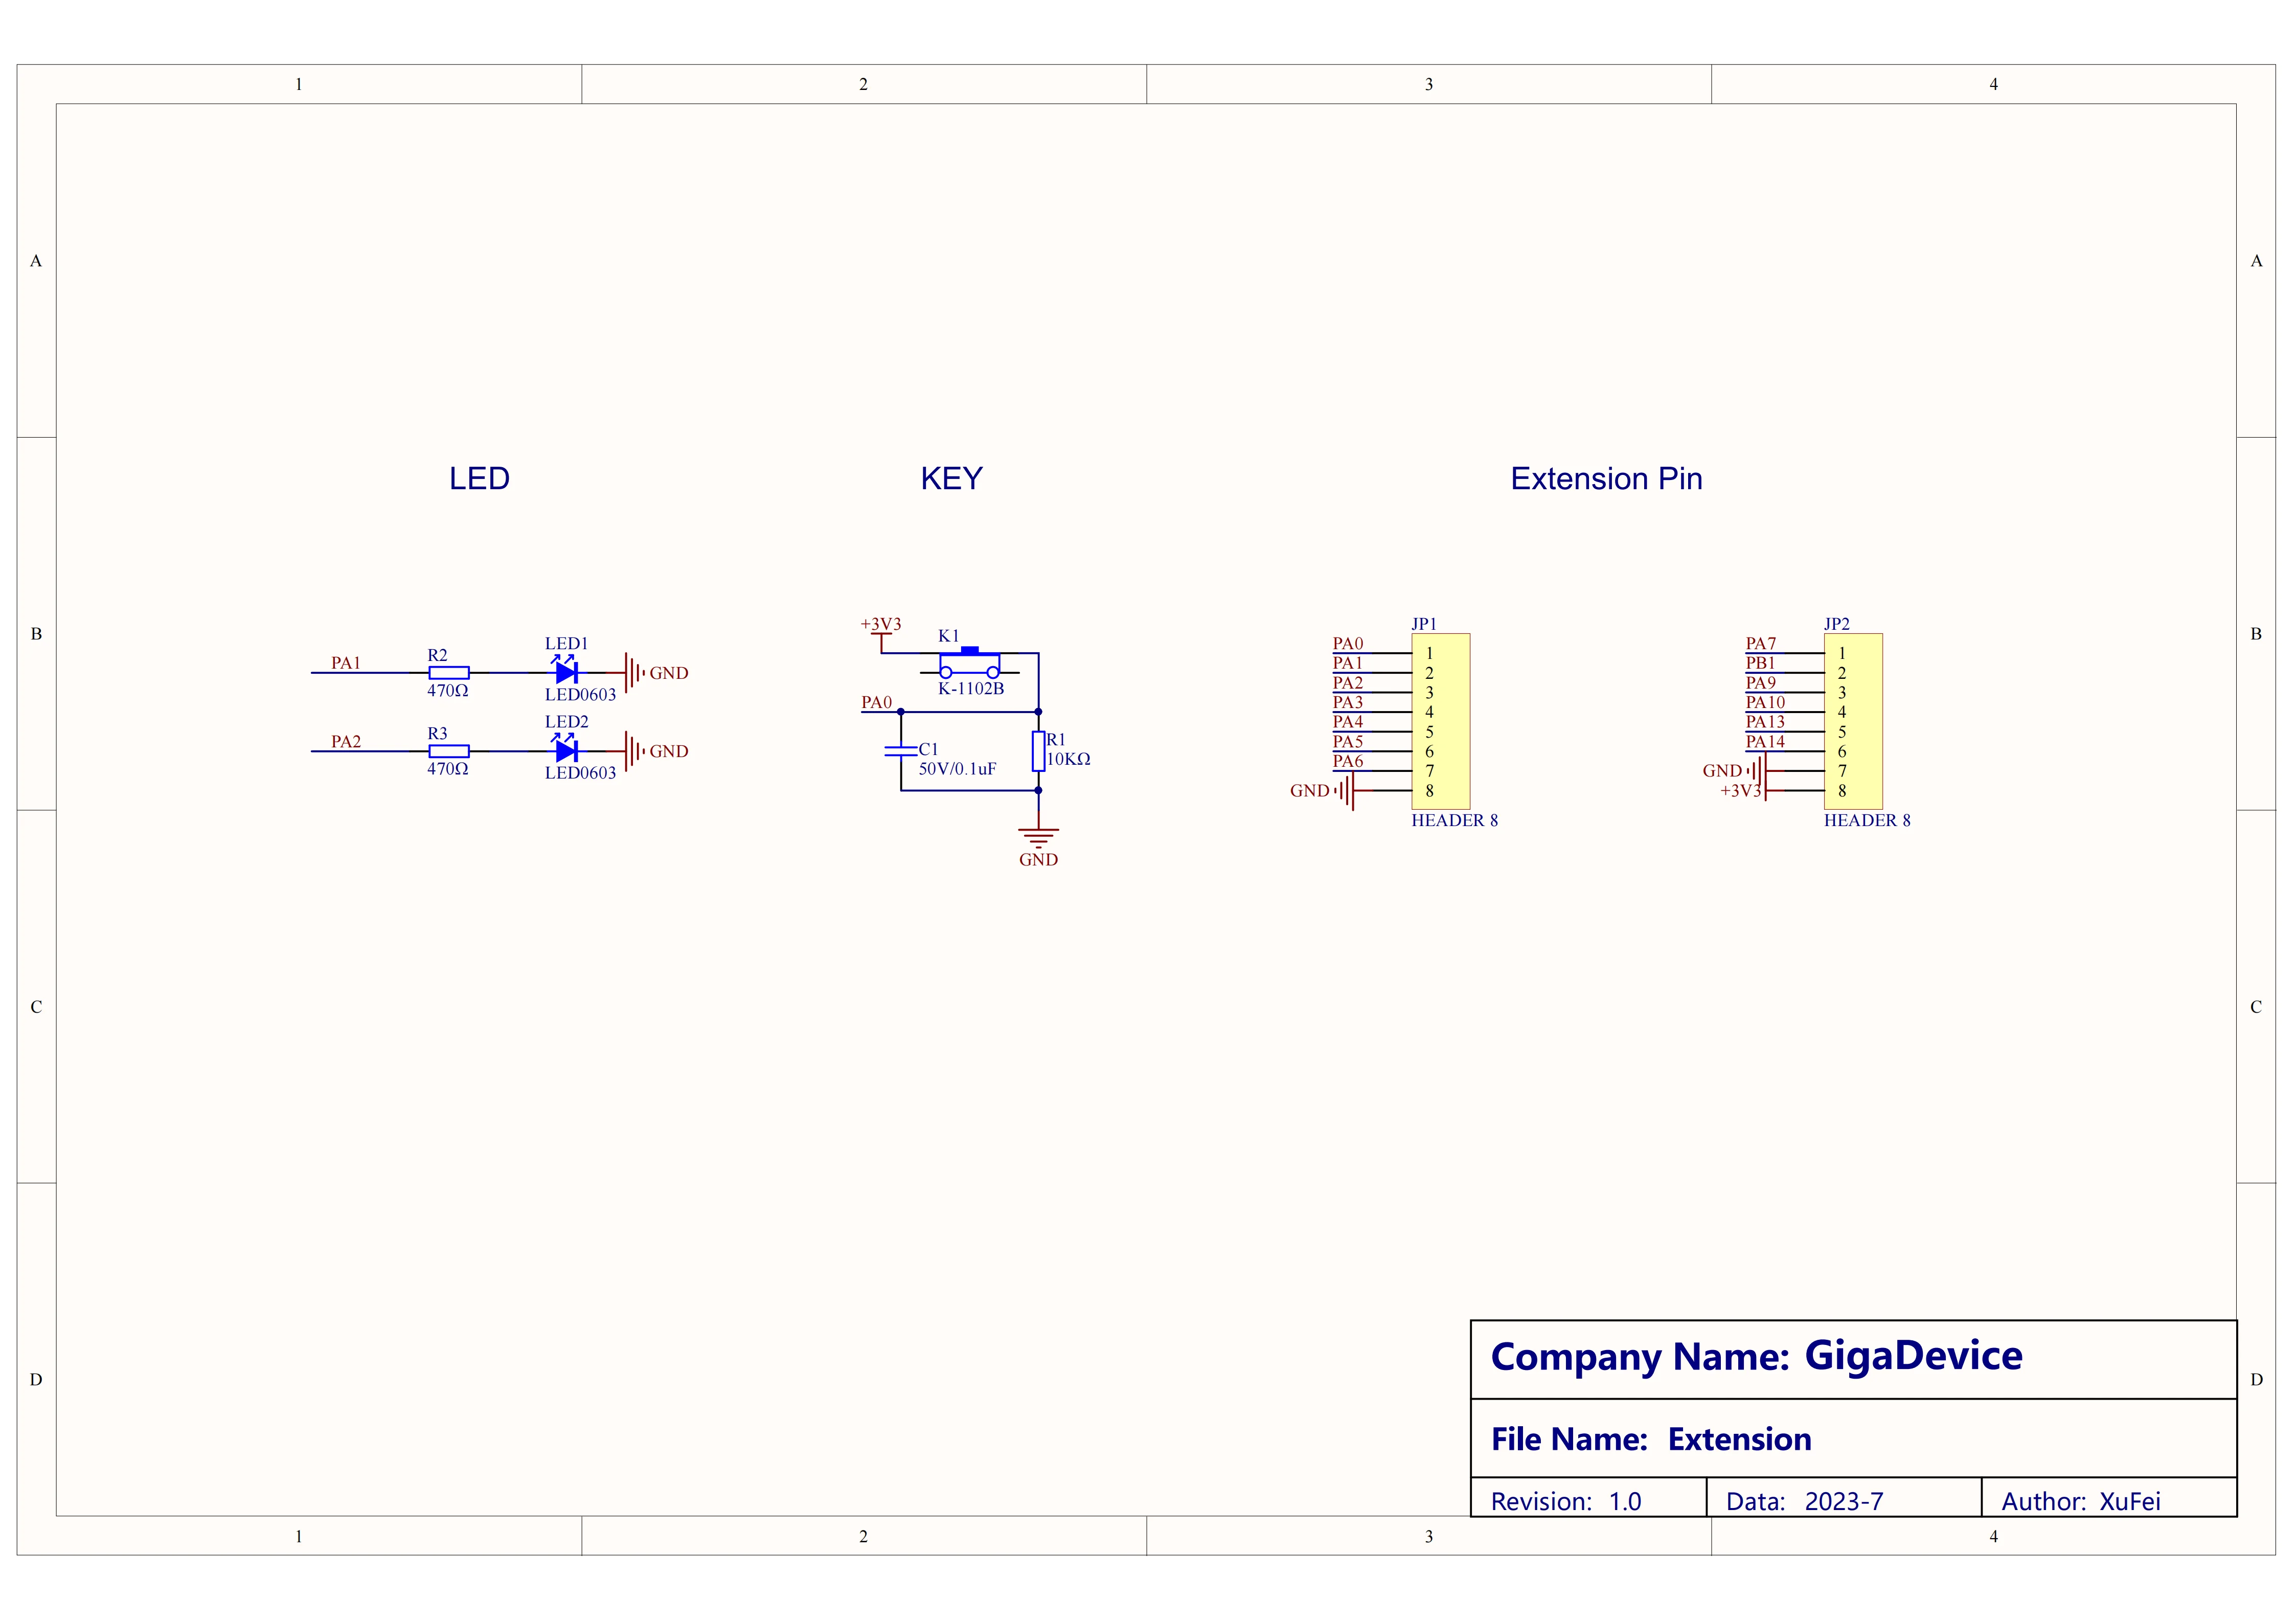Image resolution: width=2296 pixels, height=1622 pixels.
Task: Select the KEY section title
Action: pyautogui.click(x=951, y=479)
